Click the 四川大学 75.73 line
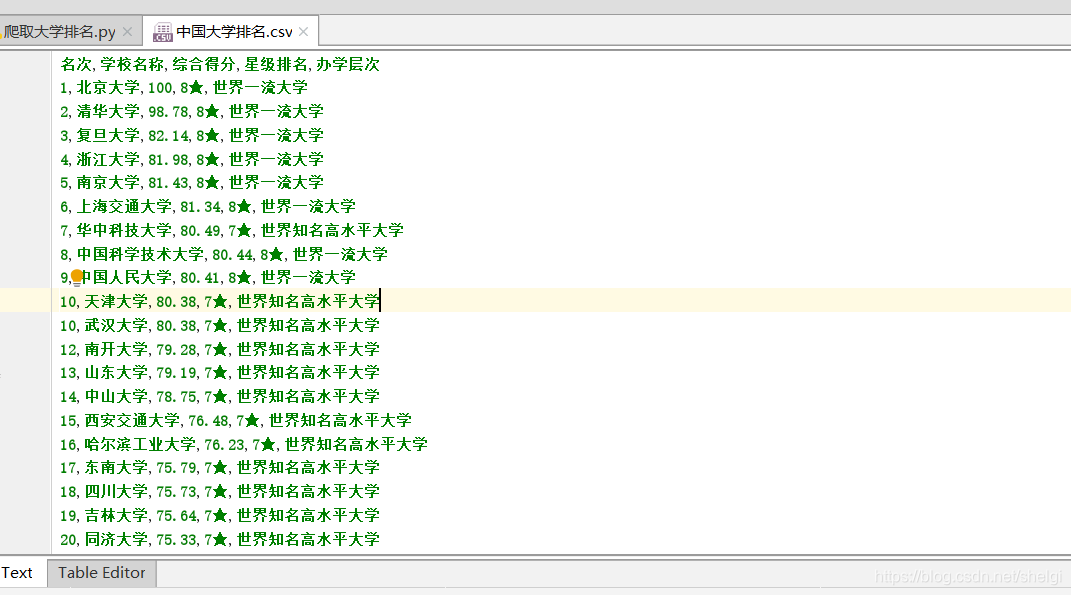The width and height of the screenshot is (1071, 595). pos(220,491)
